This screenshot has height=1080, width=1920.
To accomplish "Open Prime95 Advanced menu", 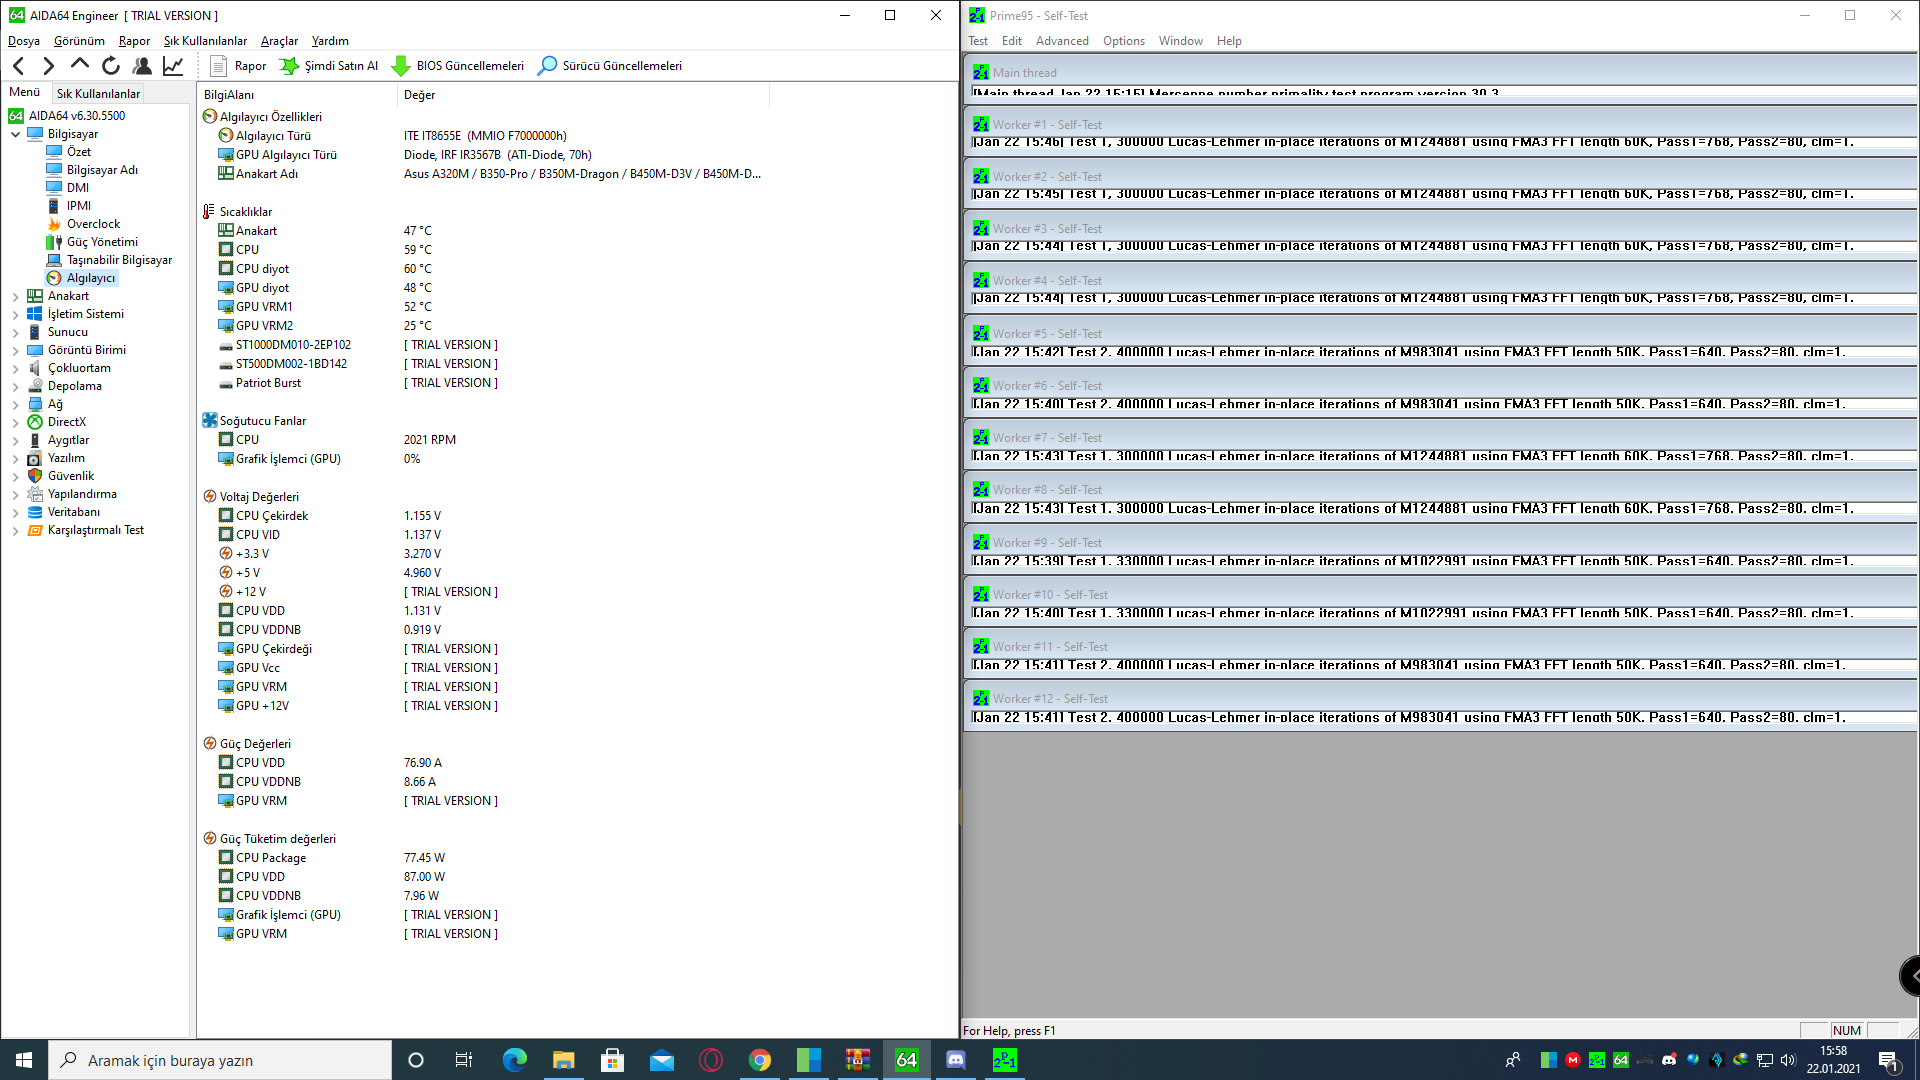I will pos(1061,41).
